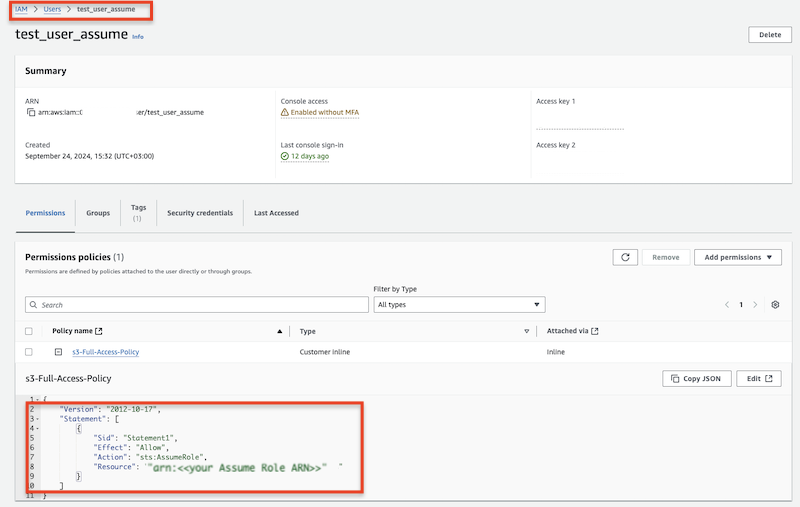Click the Enabled without MFA link
The image size is (800, 507).
(x=324, y=112)
